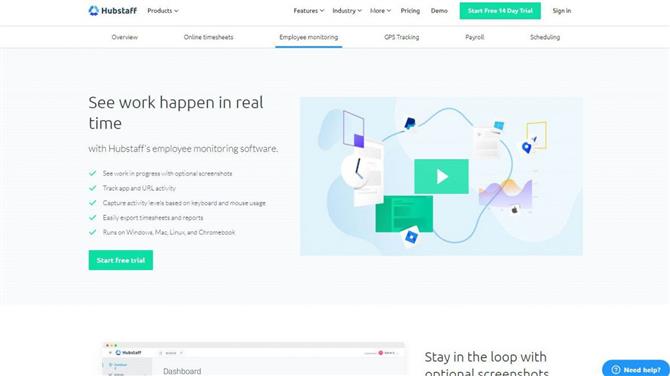Click the purple area chart in illustration
The width and height of the screenshot is (670, 376).
pos(505,193)
